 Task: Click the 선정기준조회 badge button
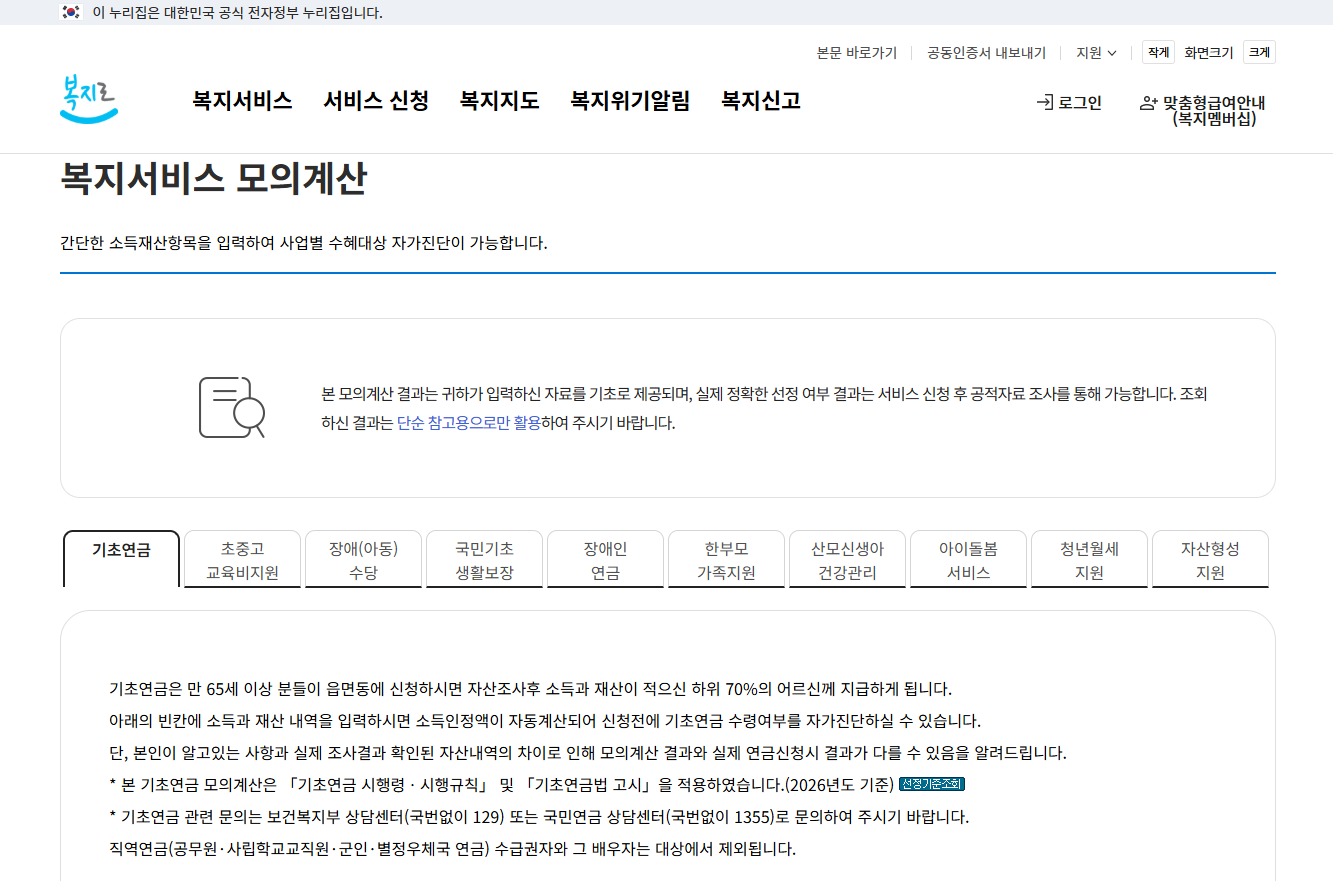932,784
